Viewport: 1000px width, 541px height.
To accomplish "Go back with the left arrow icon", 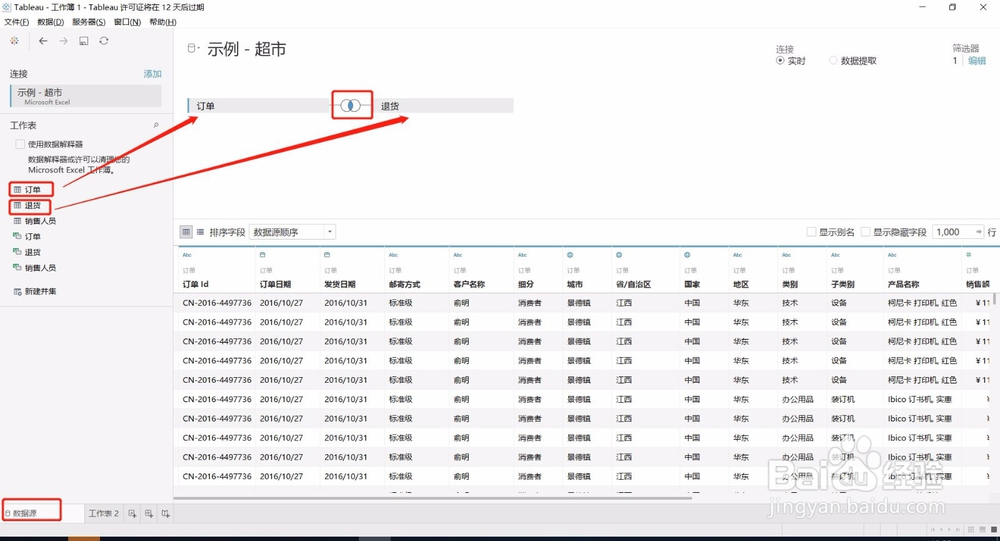I will tap(43, 41).
